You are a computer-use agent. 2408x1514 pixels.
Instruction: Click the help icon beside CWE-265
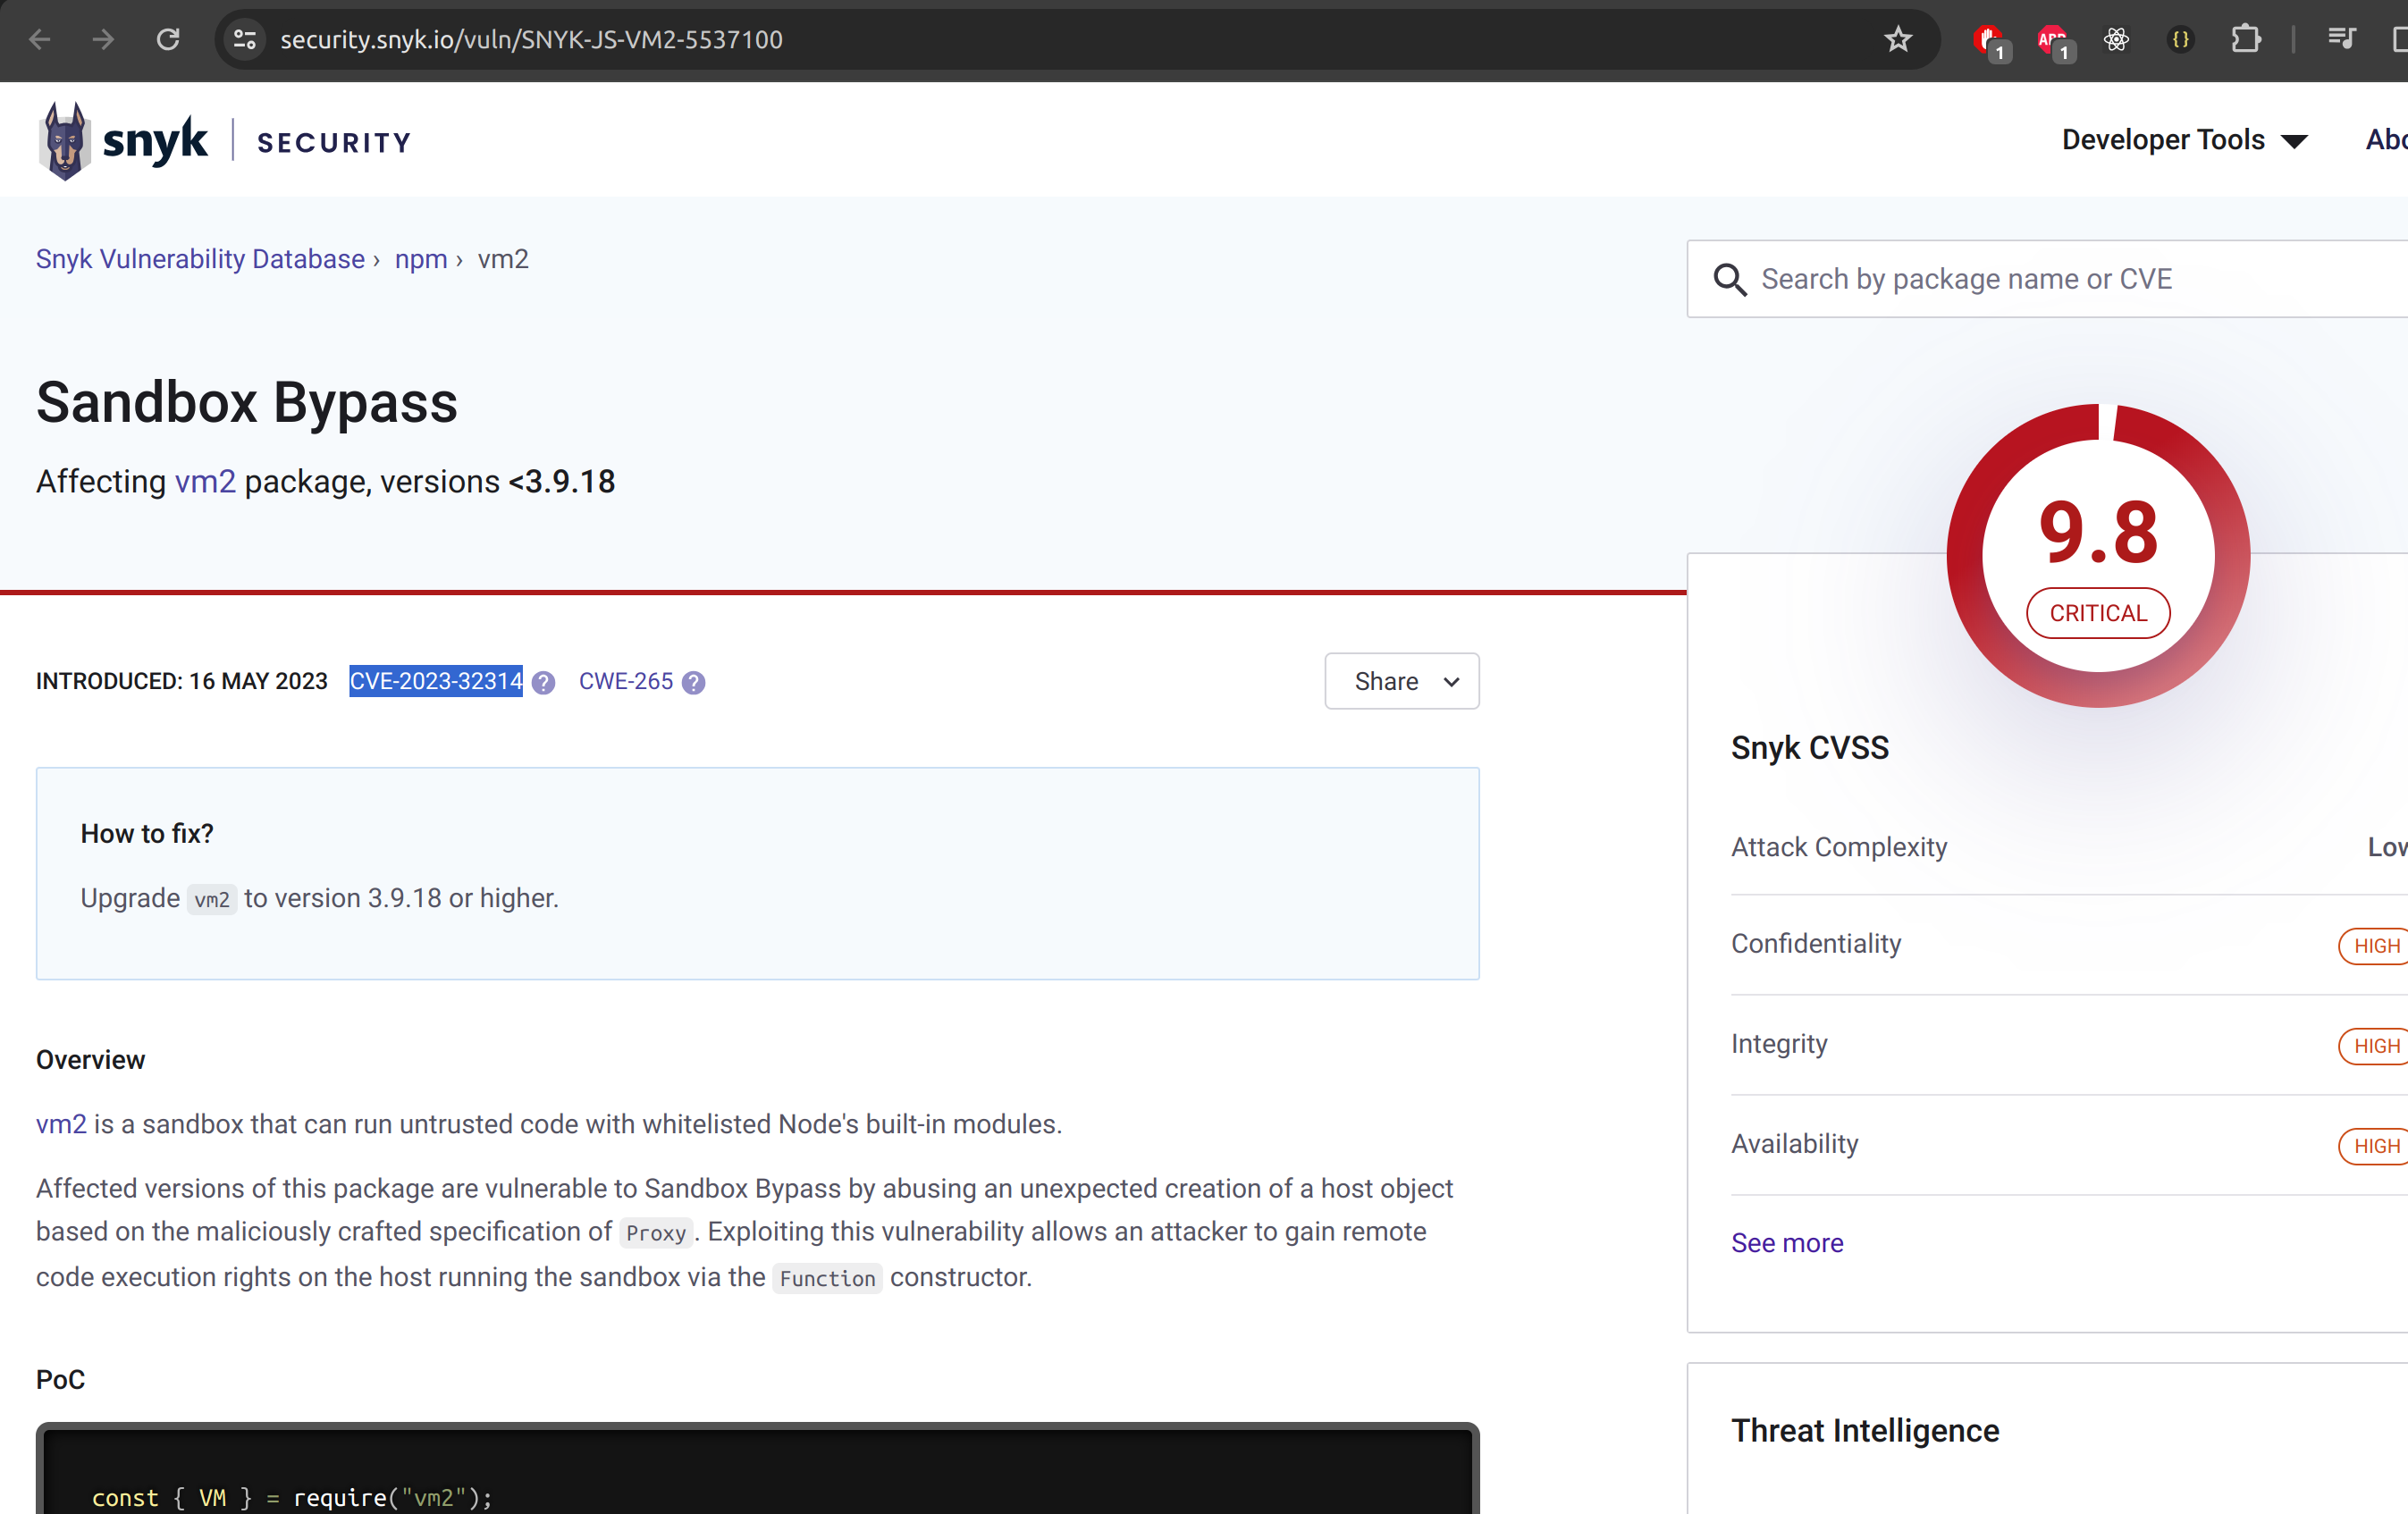tap(693, 682)
